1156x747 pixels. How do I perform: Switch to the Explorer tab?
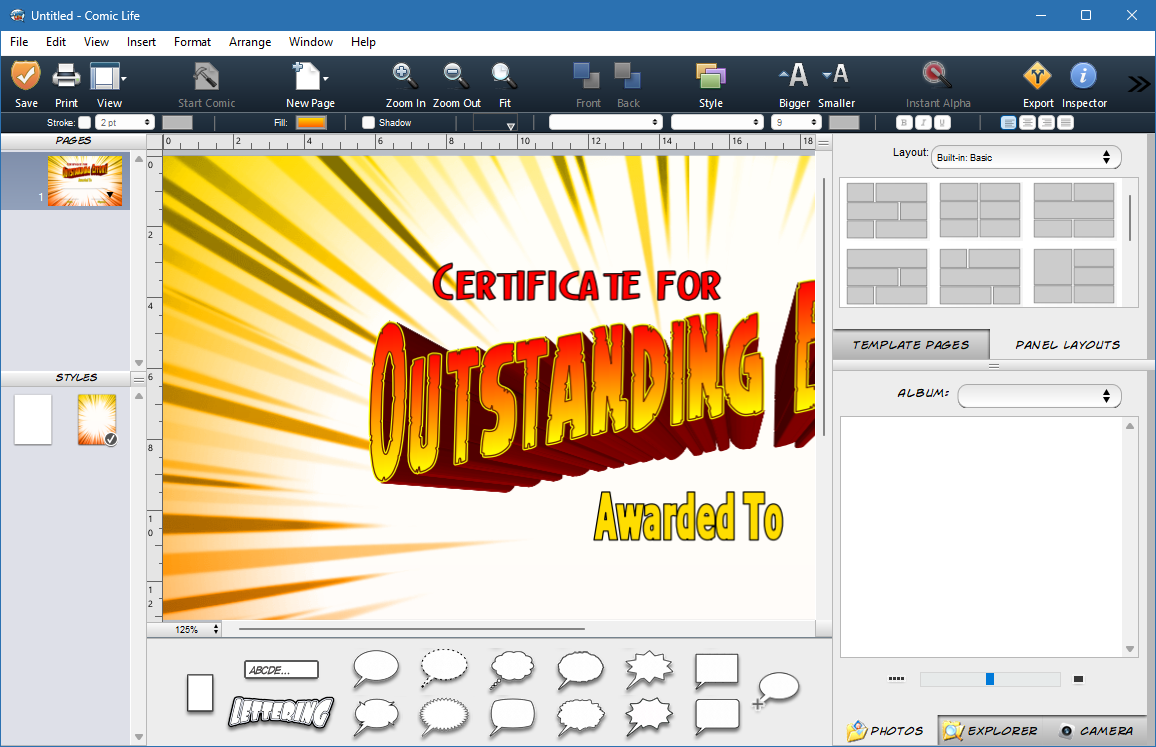(990, 731)
